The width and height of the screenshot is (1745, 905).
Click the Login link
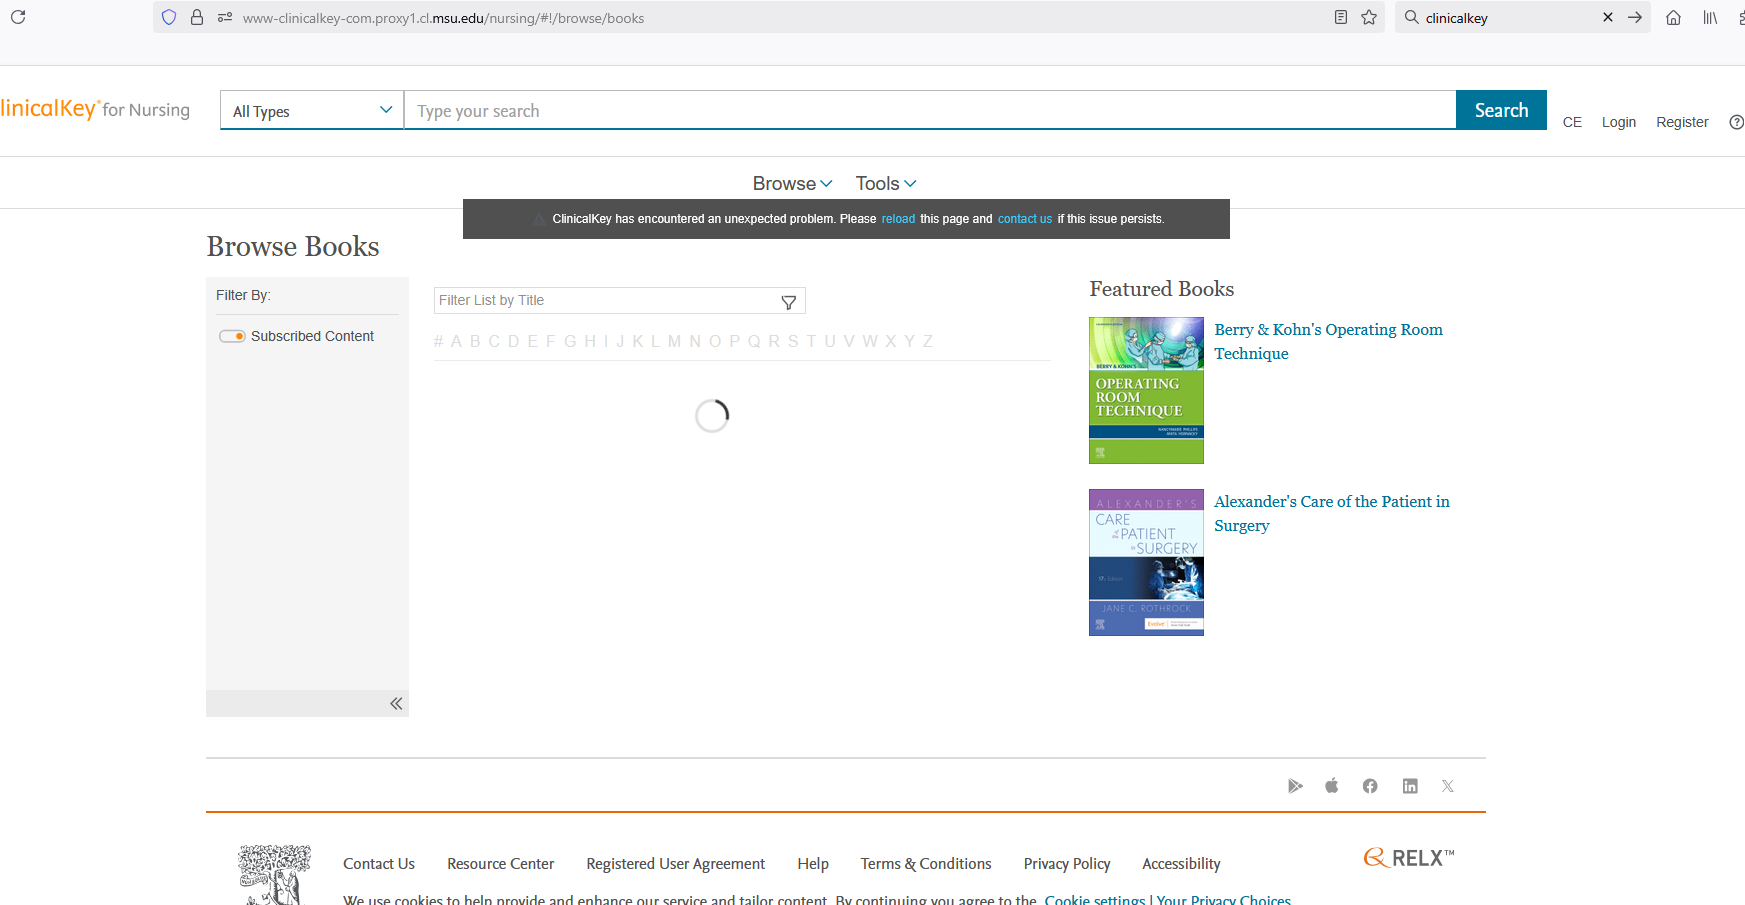[1618, 122]
